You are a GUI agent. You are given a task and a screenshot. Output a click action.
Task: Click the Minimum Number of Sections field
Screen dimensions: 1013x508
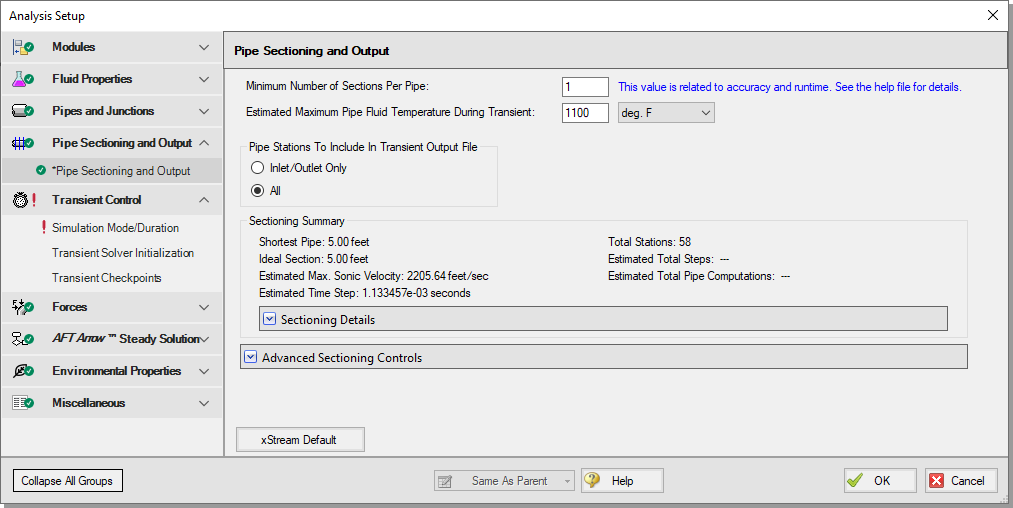point(585,87)
